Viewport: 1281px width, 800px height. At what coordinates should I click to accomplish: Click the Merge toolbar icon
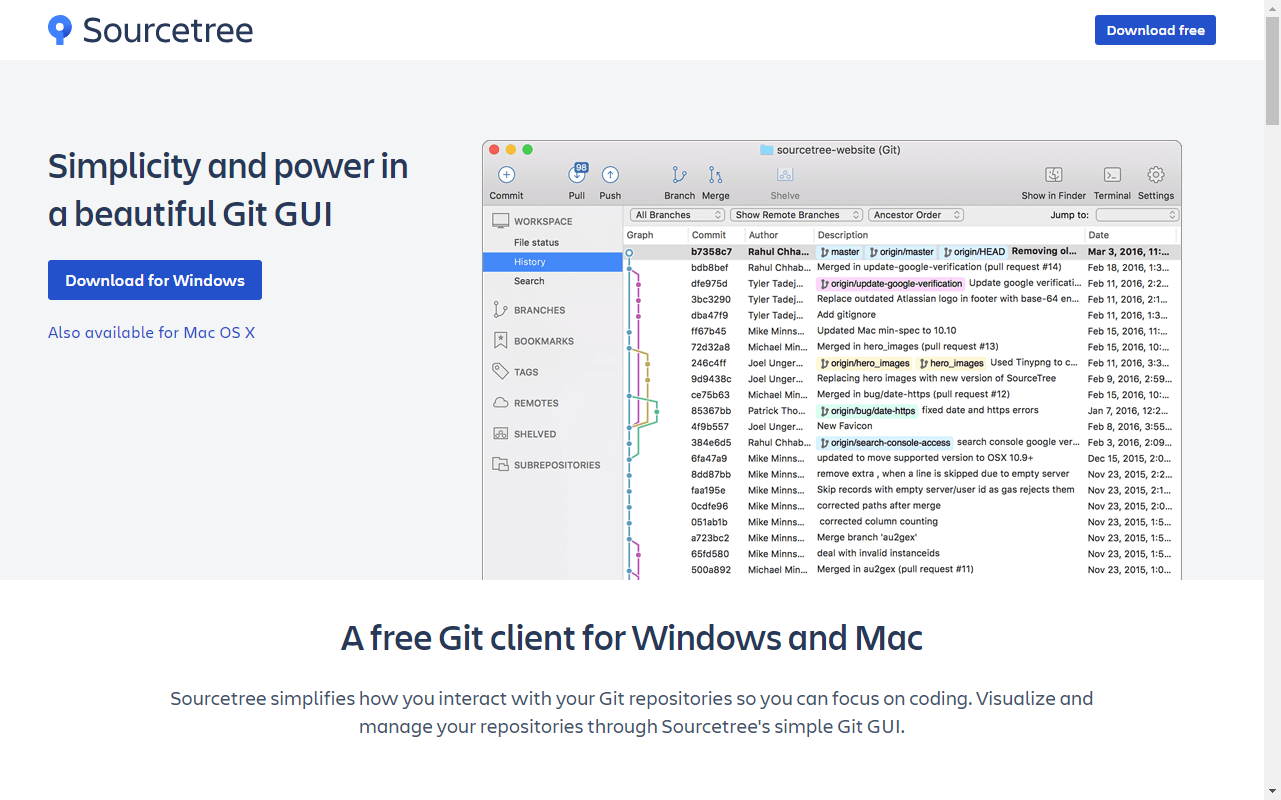(715, 175)
